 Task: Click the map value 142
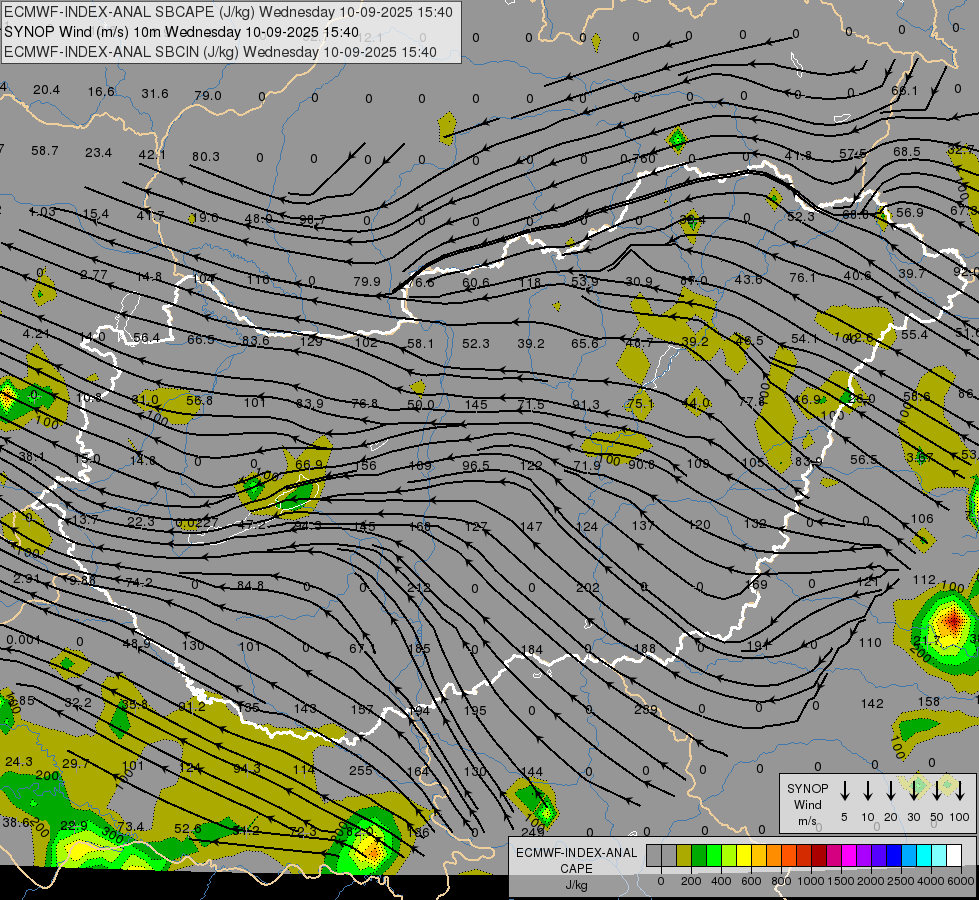(872, 704)
